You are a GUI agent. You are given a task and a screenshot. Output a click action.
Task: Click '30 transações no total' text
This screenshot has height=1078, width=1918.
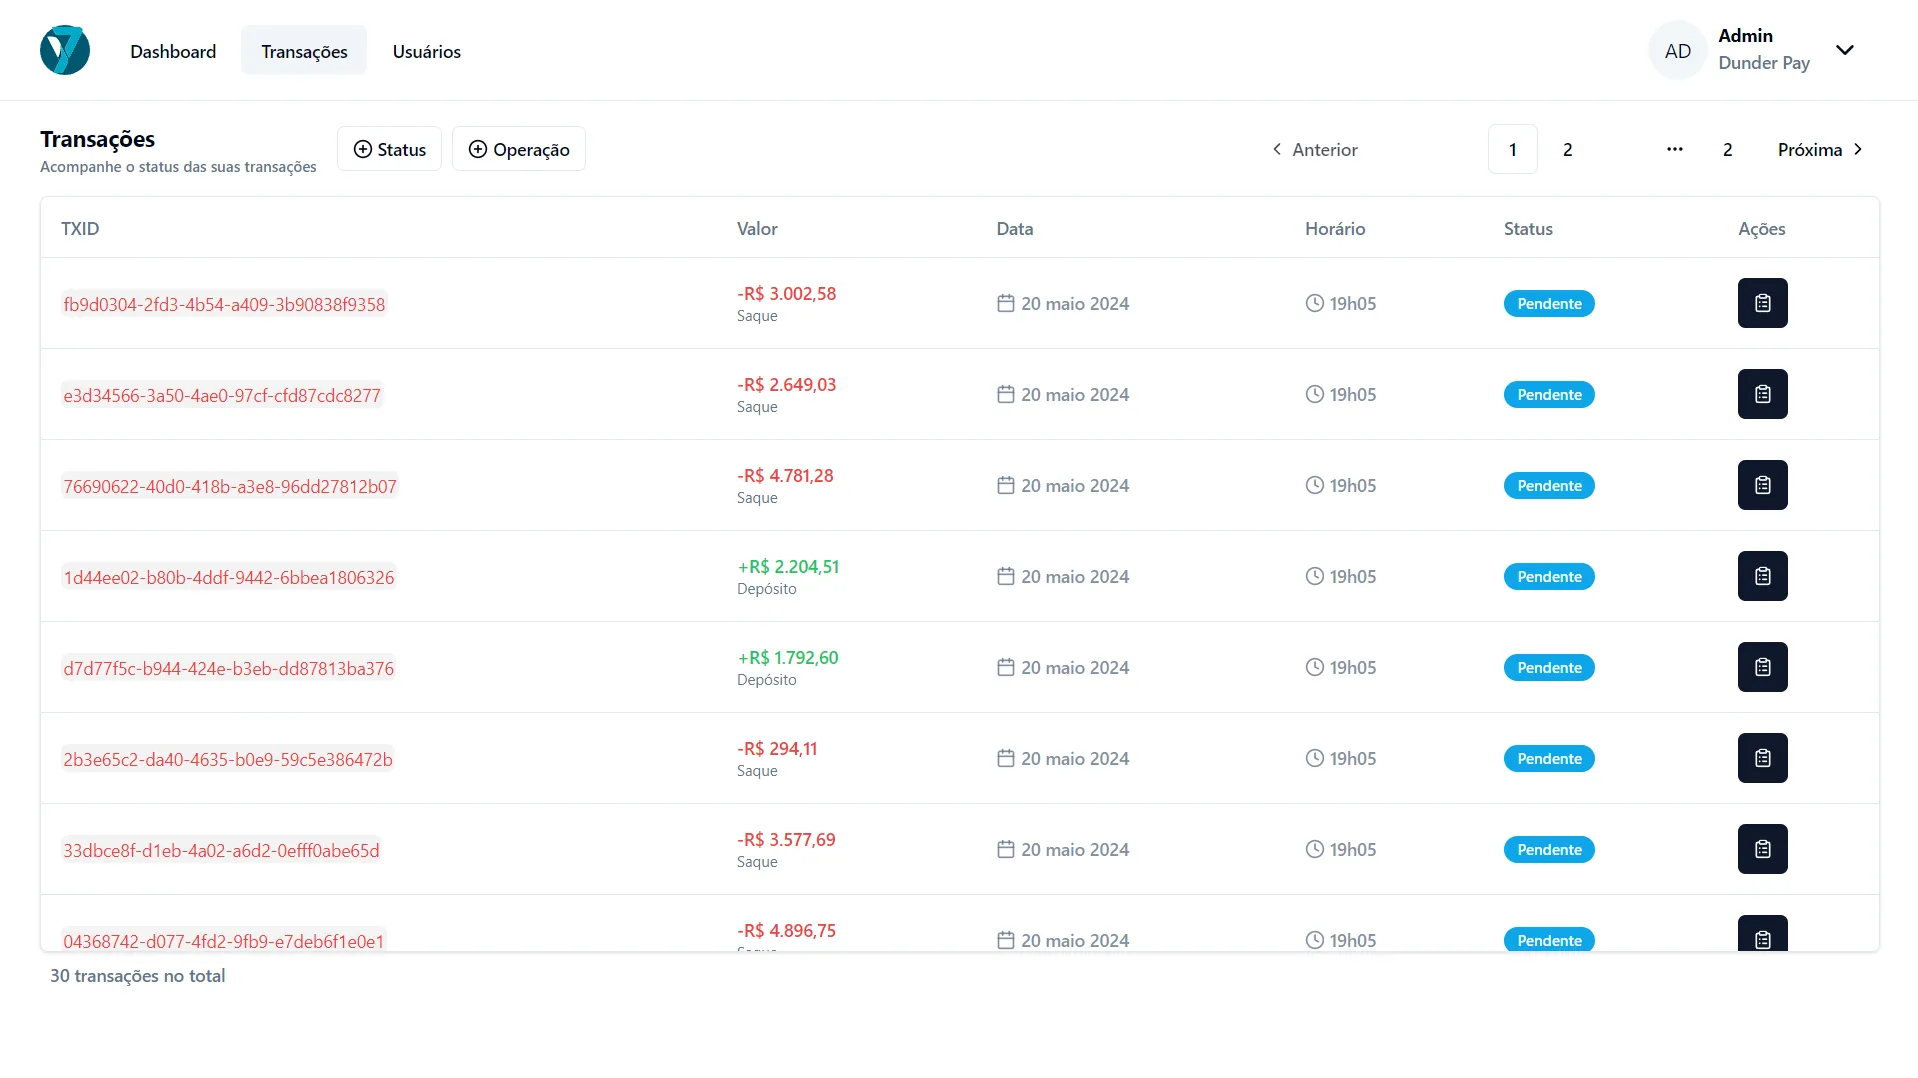point(138,975)
